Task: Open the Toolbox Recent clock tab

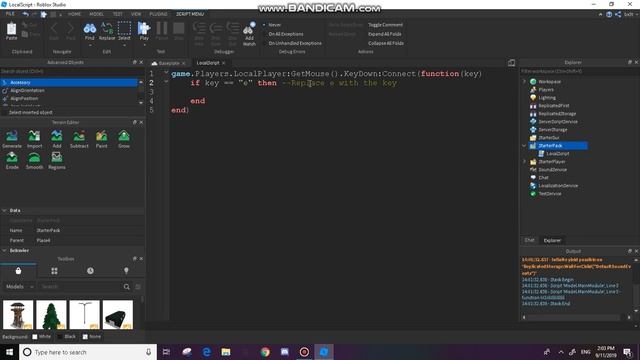Action: [x=90, y=271]
